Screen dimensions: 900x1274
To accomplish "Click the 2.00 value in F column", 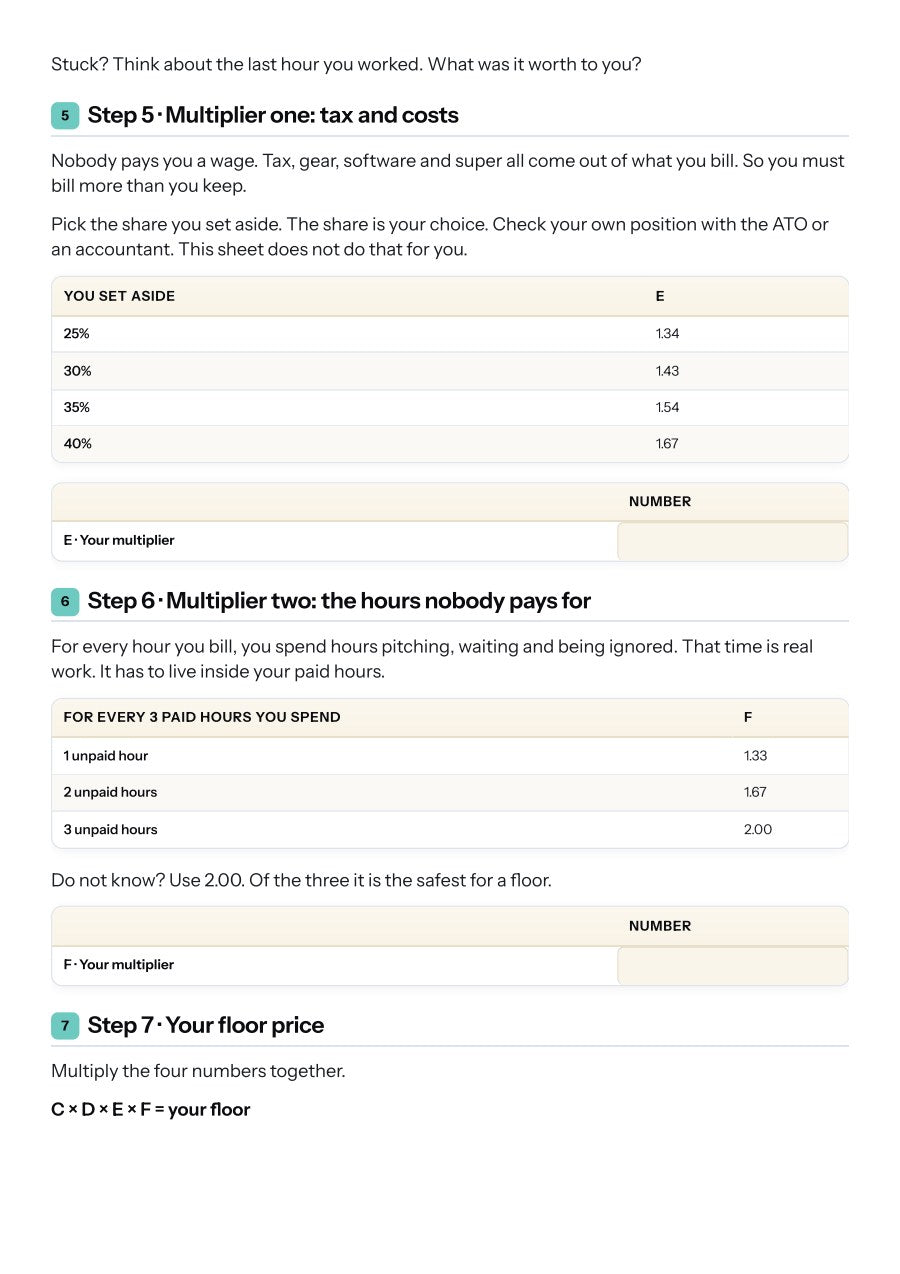I will pyautogui.click(x=758, y=830).
